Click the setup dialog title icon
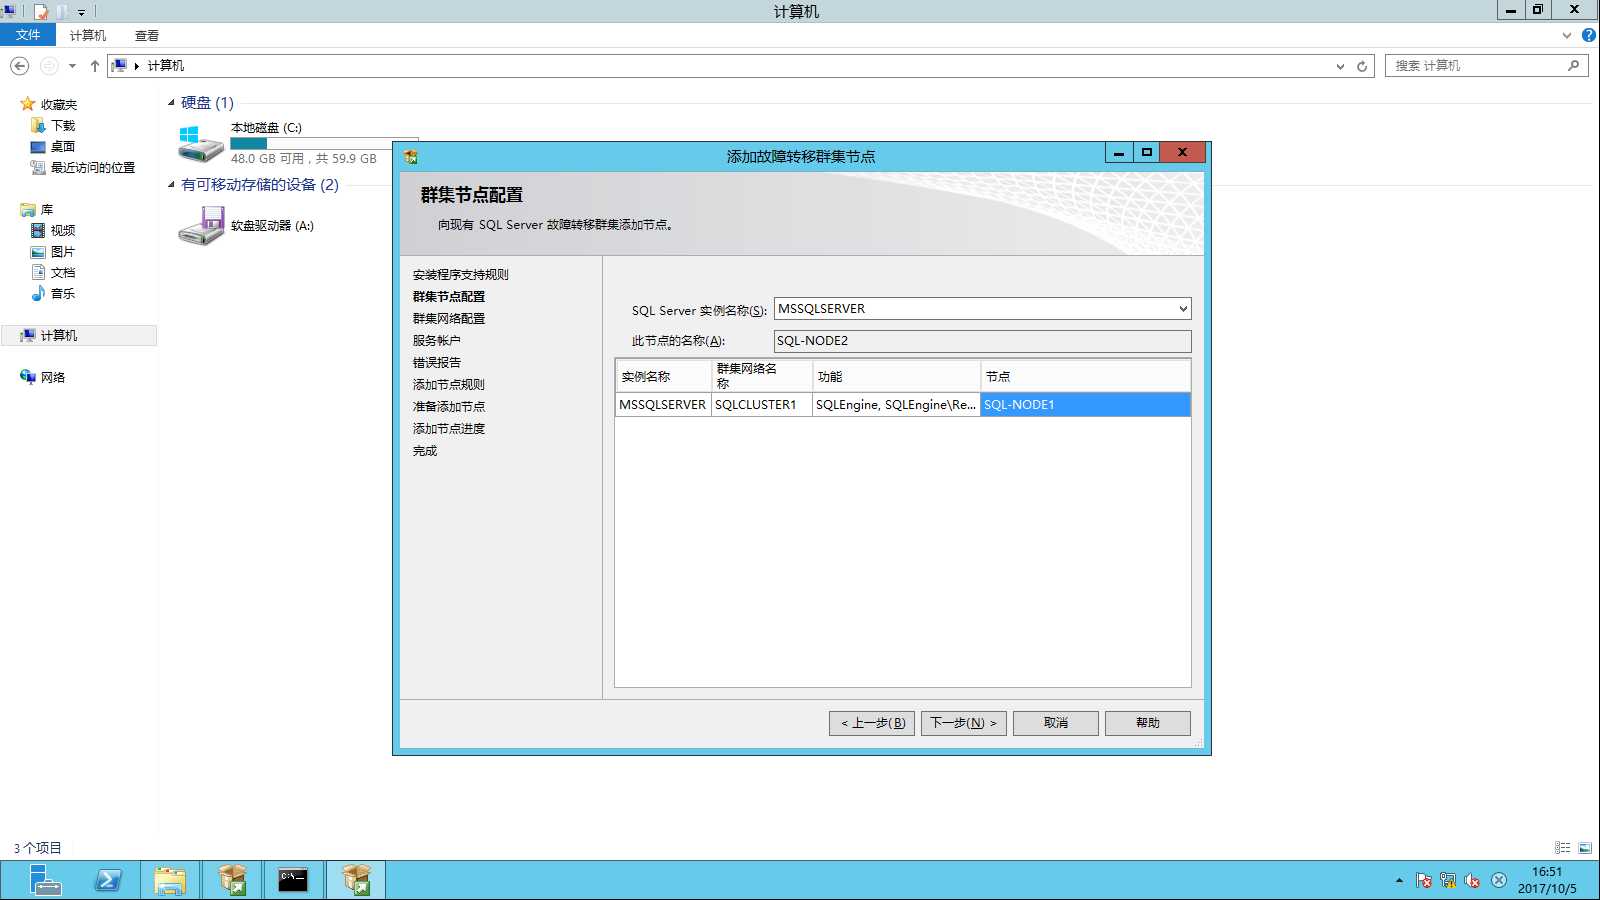The image size is (1600, 900). [411, 156]
